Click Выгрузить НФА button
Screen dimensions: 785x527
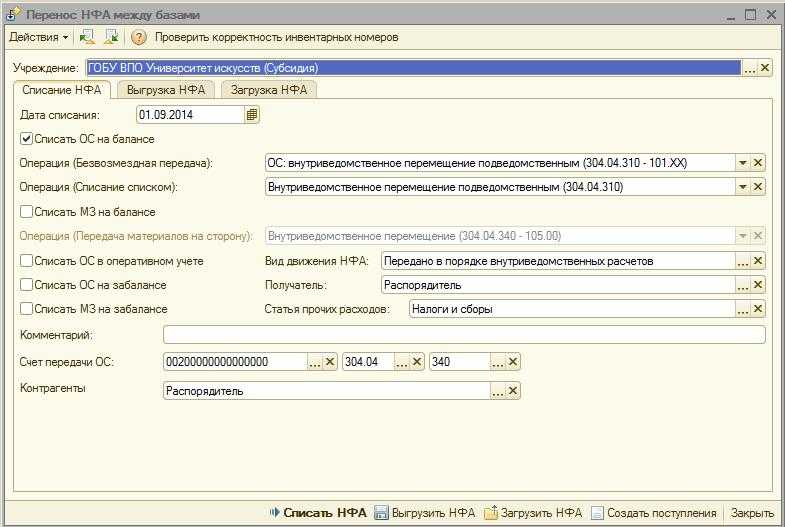425,513
